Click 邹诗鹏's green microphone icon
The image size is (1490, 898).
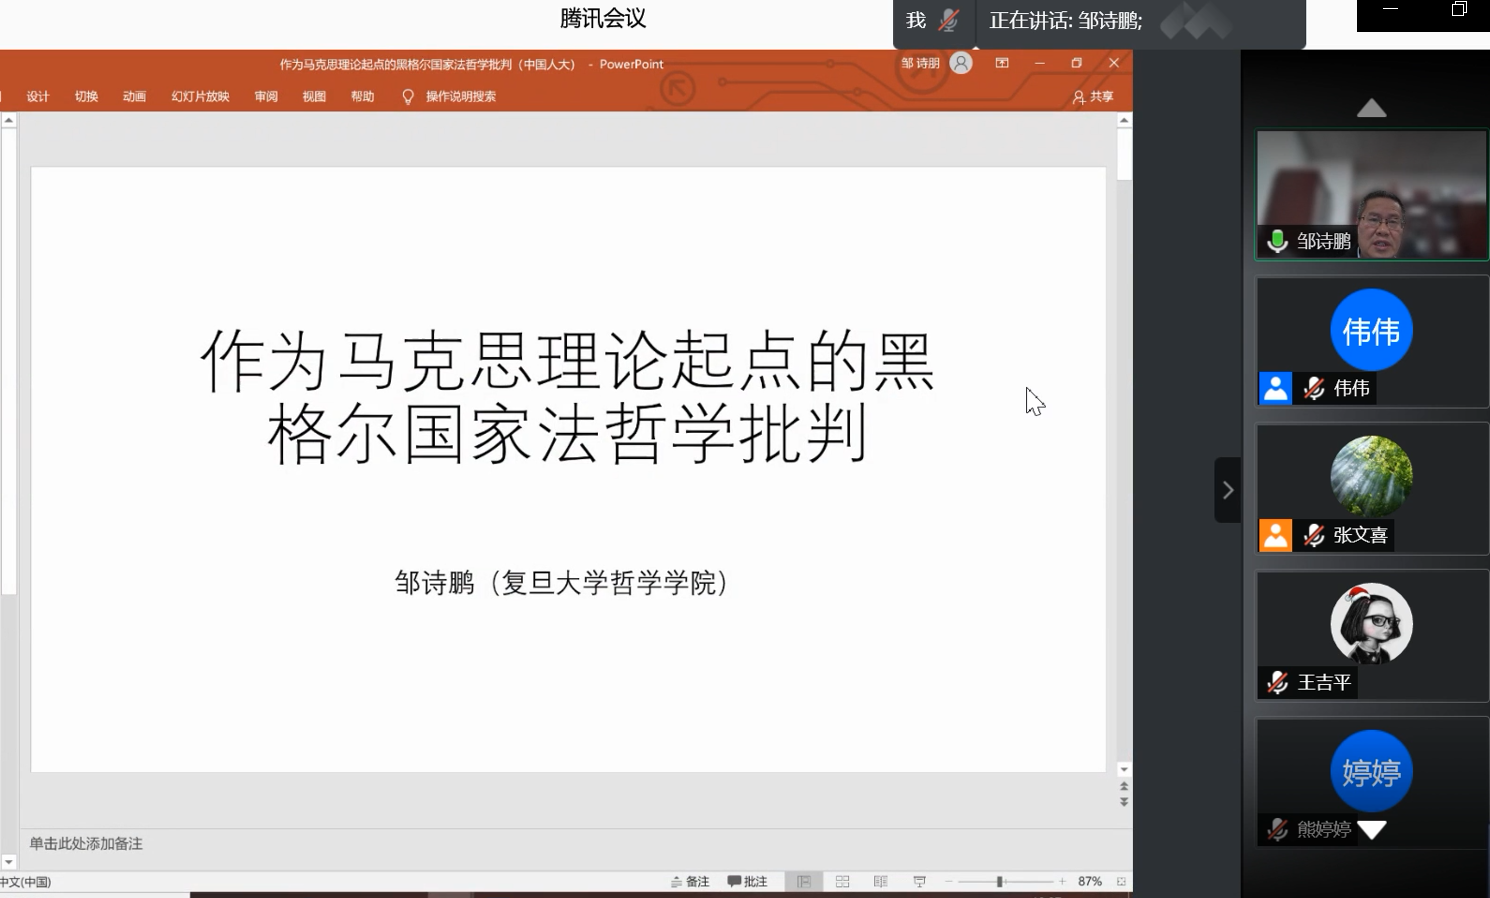1276,241
